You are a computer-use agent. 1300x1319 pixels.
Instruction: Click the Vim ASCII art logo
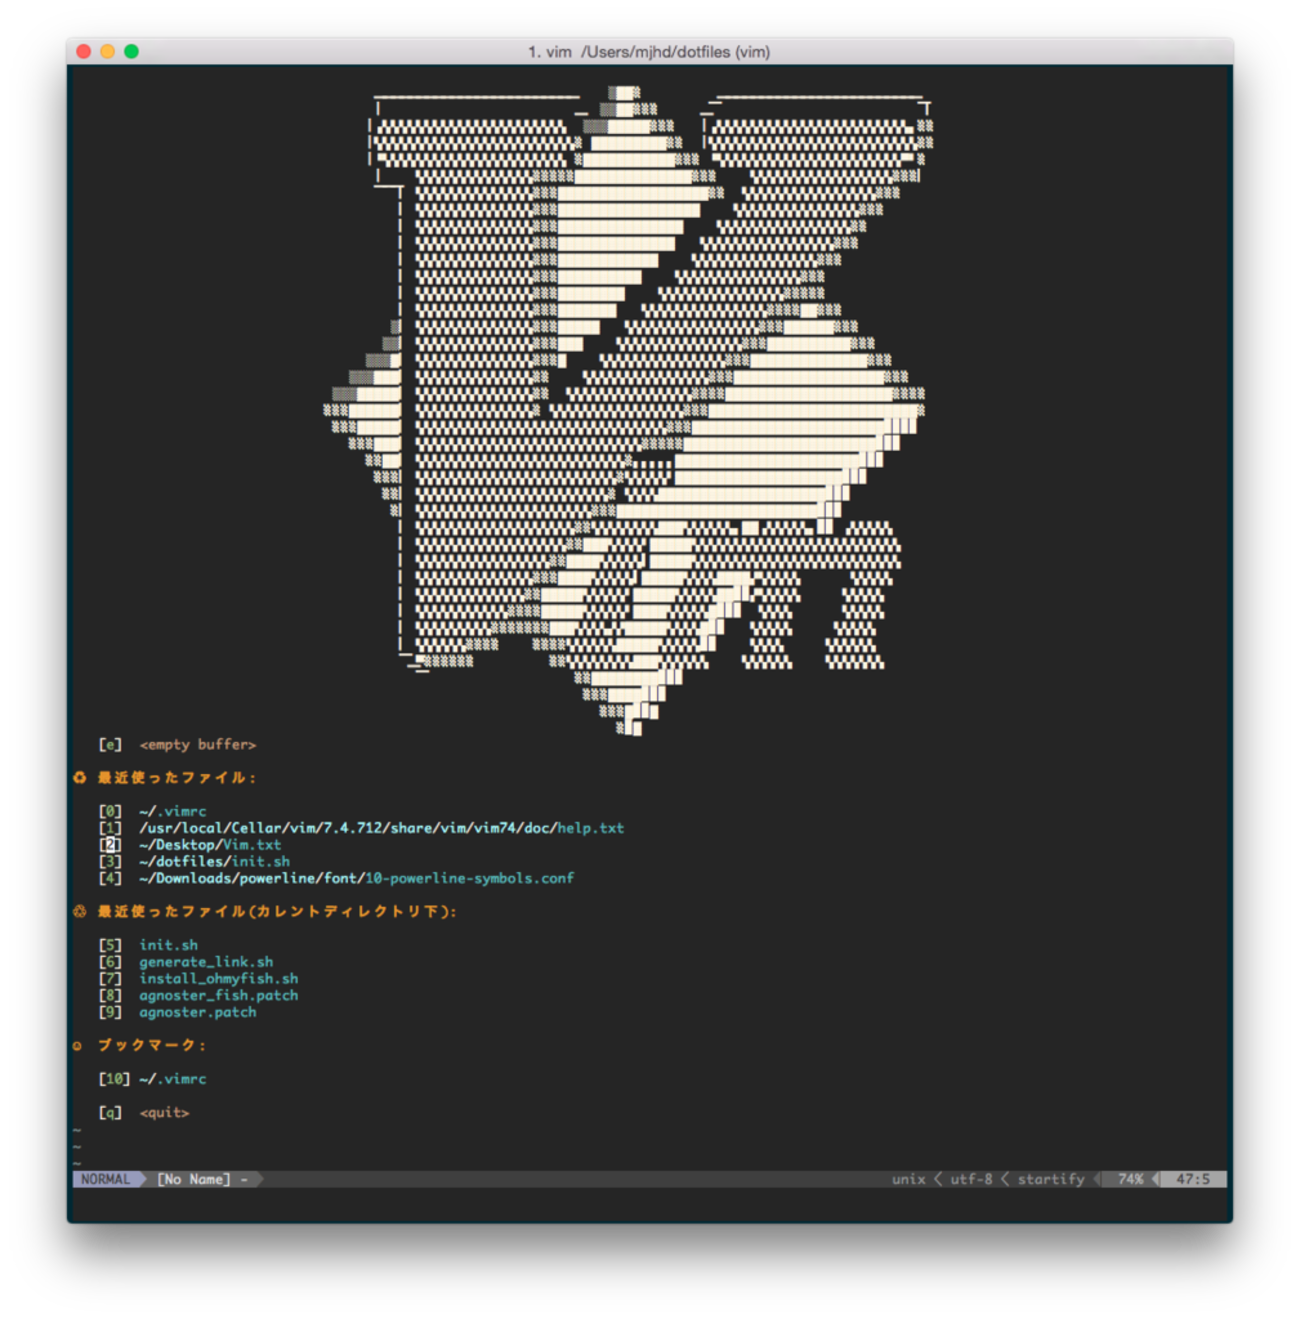click(628, 410)
